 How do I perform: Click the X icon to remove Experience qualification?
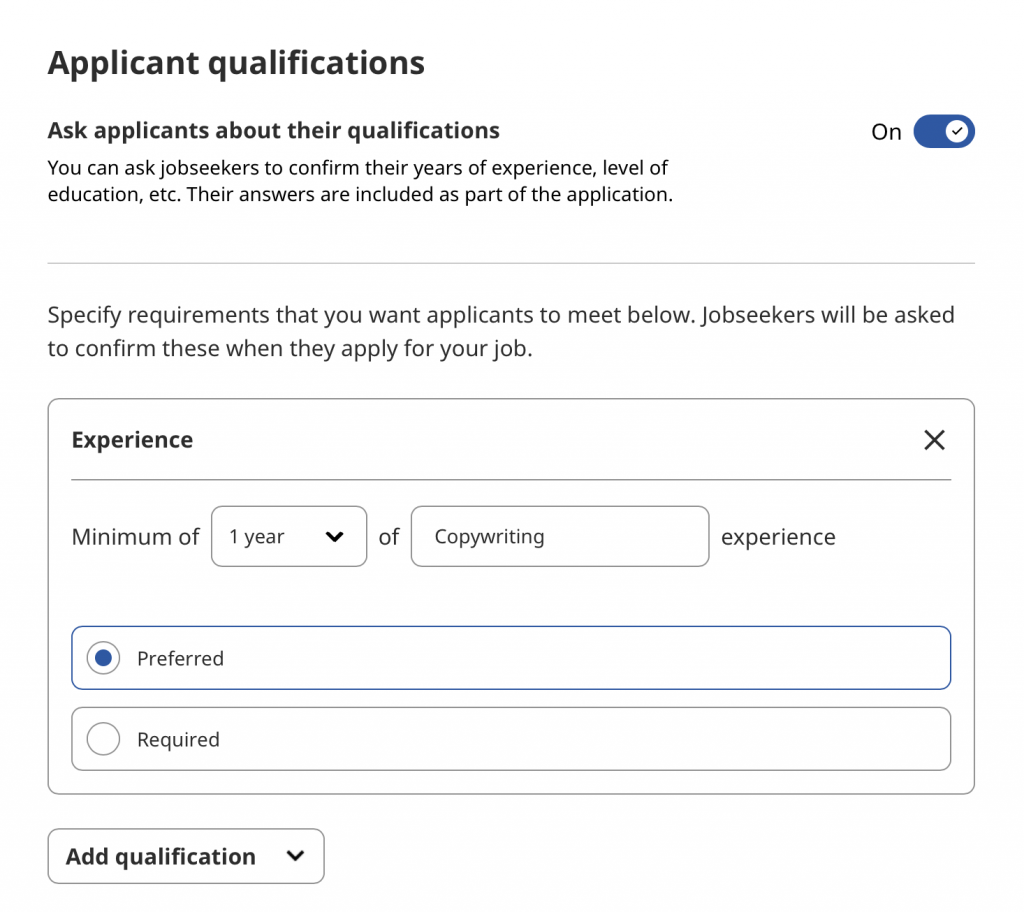point(934,439)
